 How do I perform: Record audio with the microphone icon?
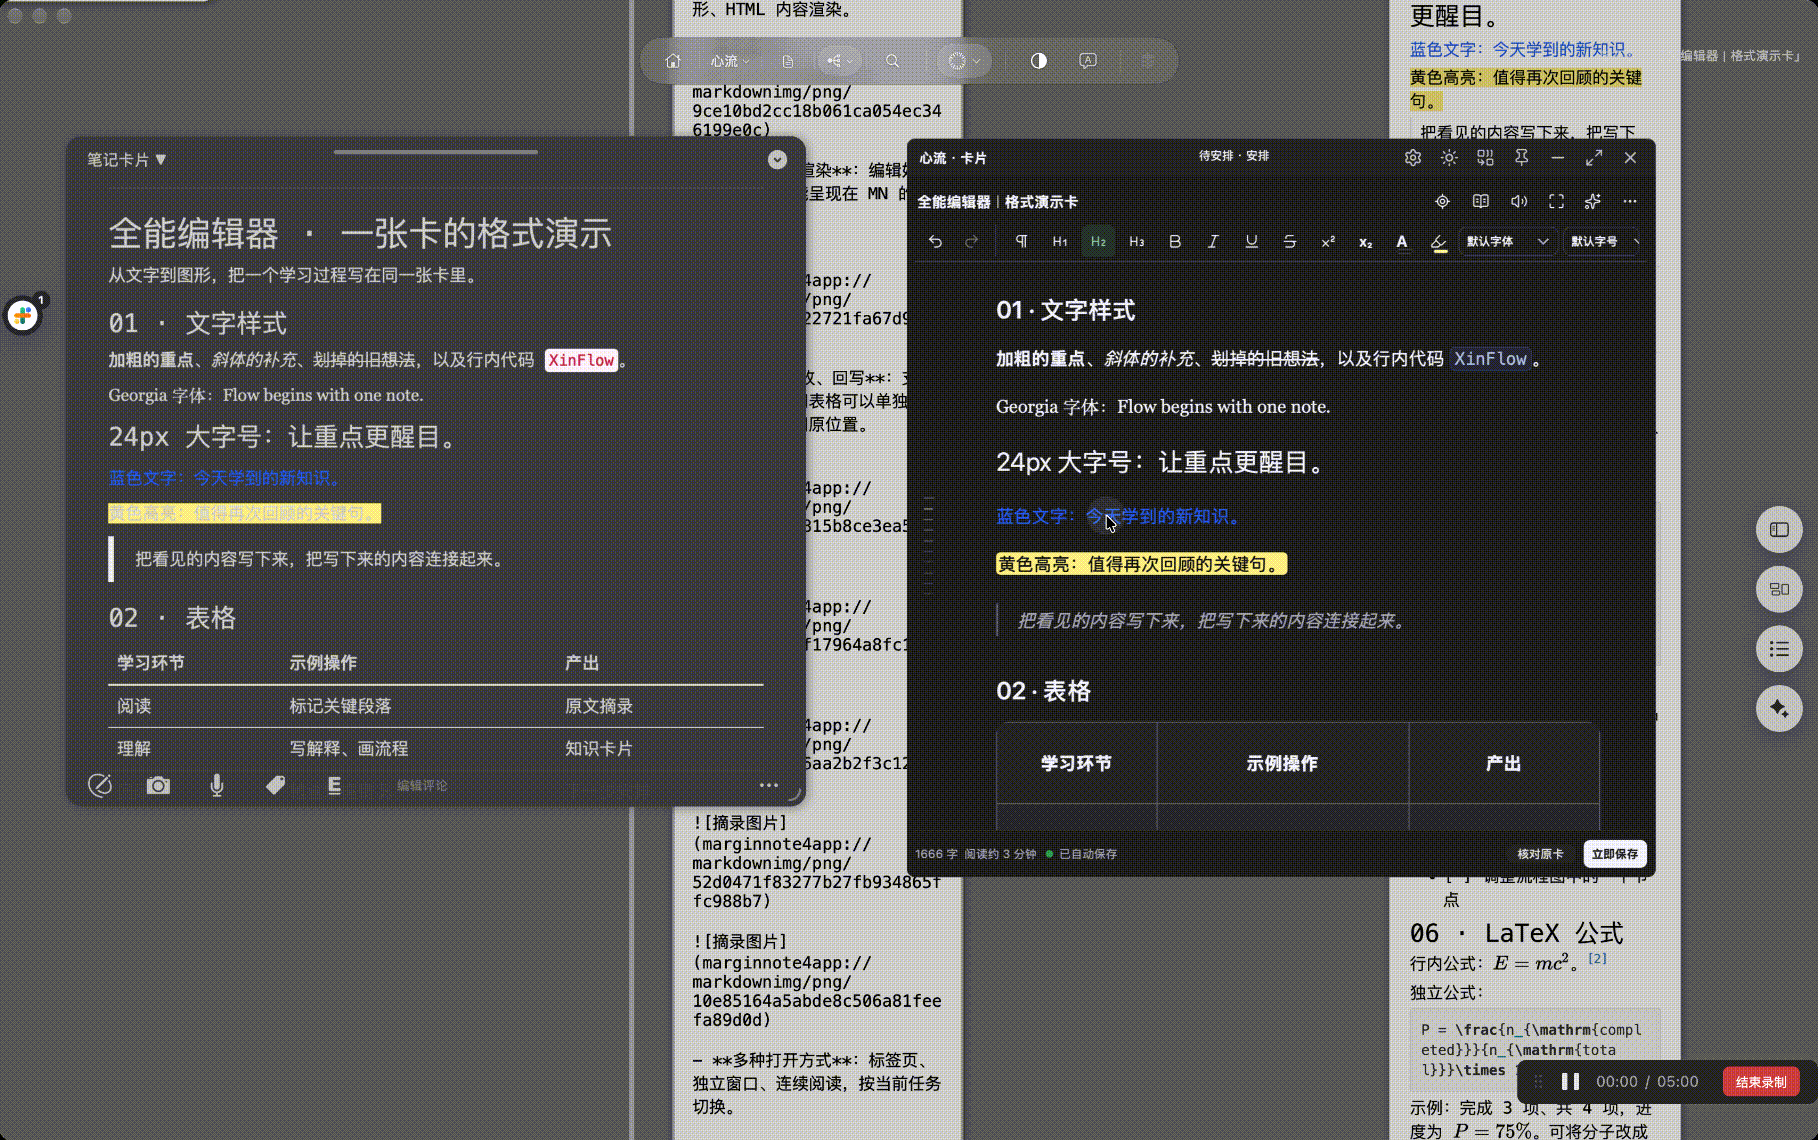[217, 785]
